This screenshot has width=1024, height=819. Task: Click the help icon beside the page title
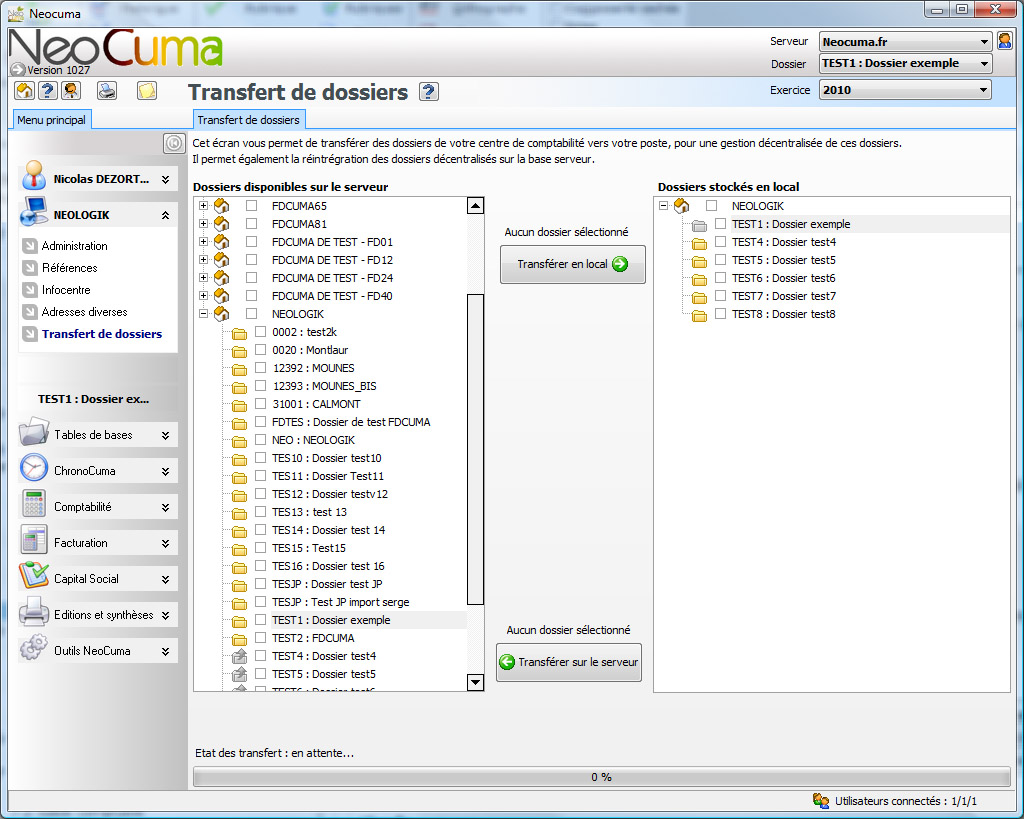pyautogui.click(x=428, y=92)
